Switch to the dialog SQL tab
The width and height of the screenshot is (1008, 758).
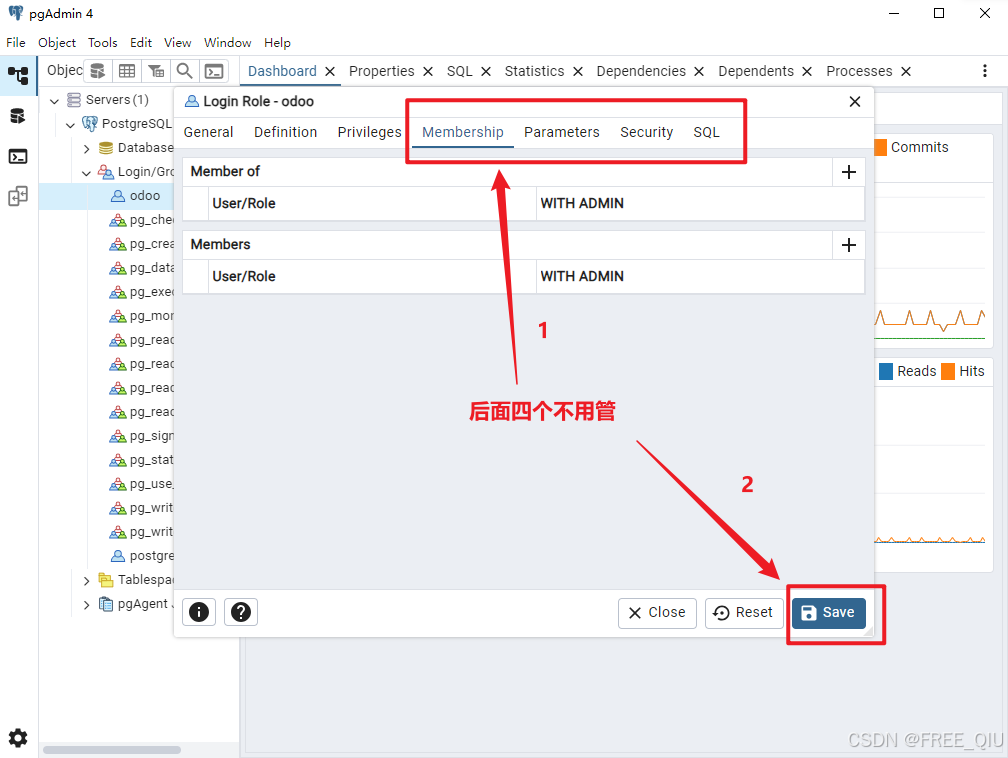(x=706, y=132)
